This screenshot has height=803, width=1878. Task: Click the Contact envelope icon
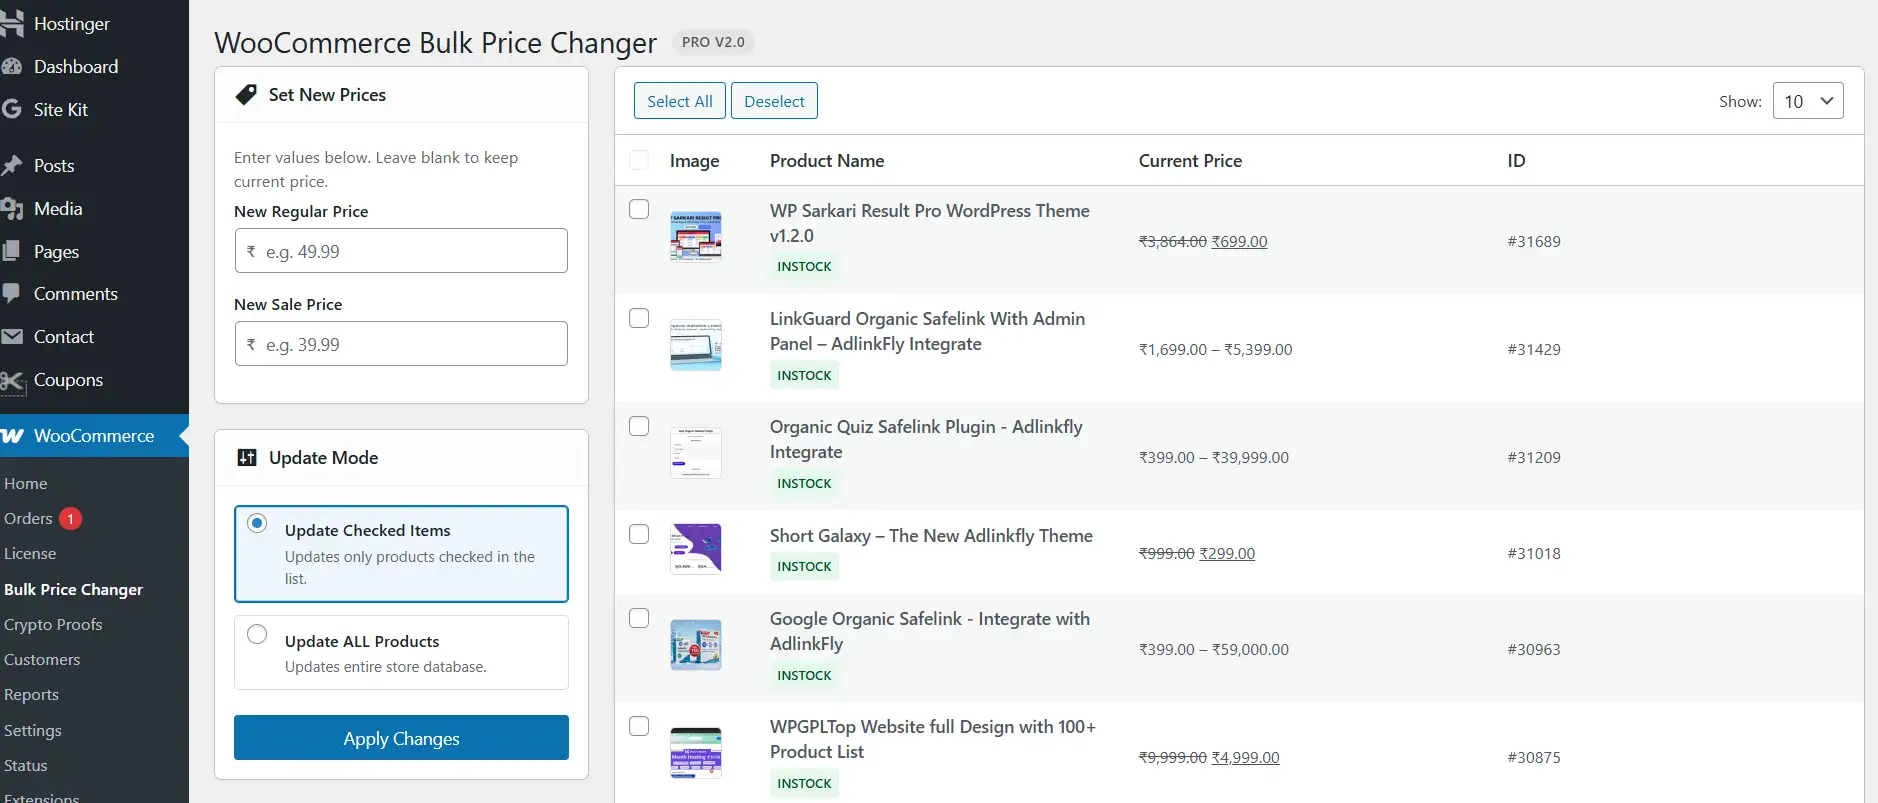click(x=12, y=337)
